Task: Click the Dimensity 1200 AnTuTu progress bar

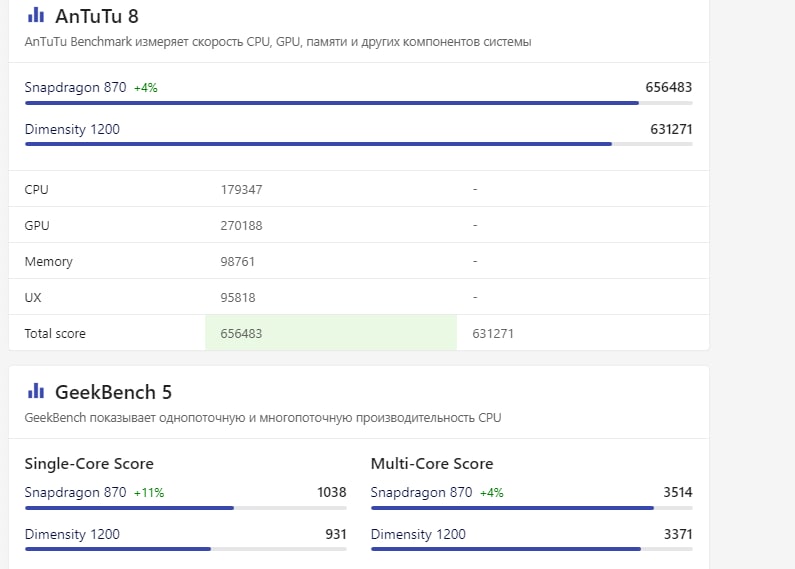Action: [x=358, y=144]
